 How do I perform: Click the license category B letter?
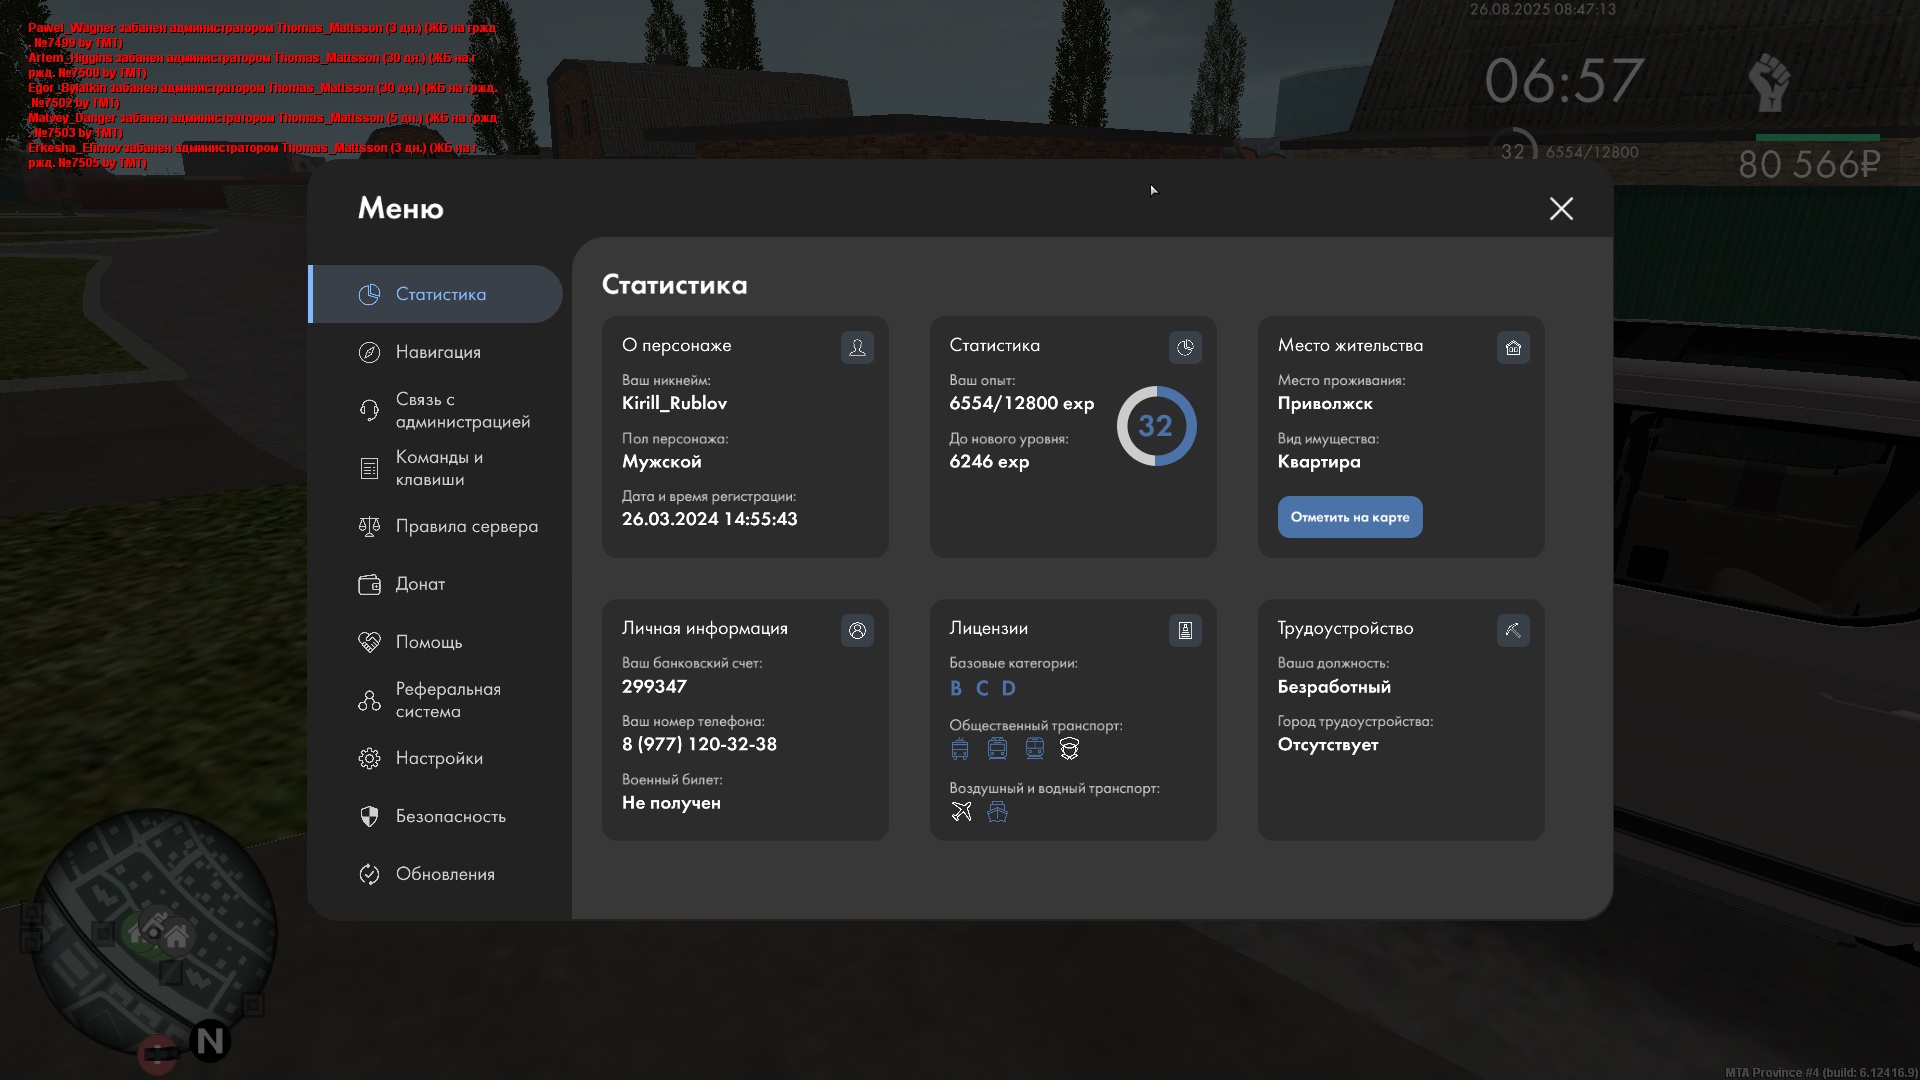(x=956, y=688)
